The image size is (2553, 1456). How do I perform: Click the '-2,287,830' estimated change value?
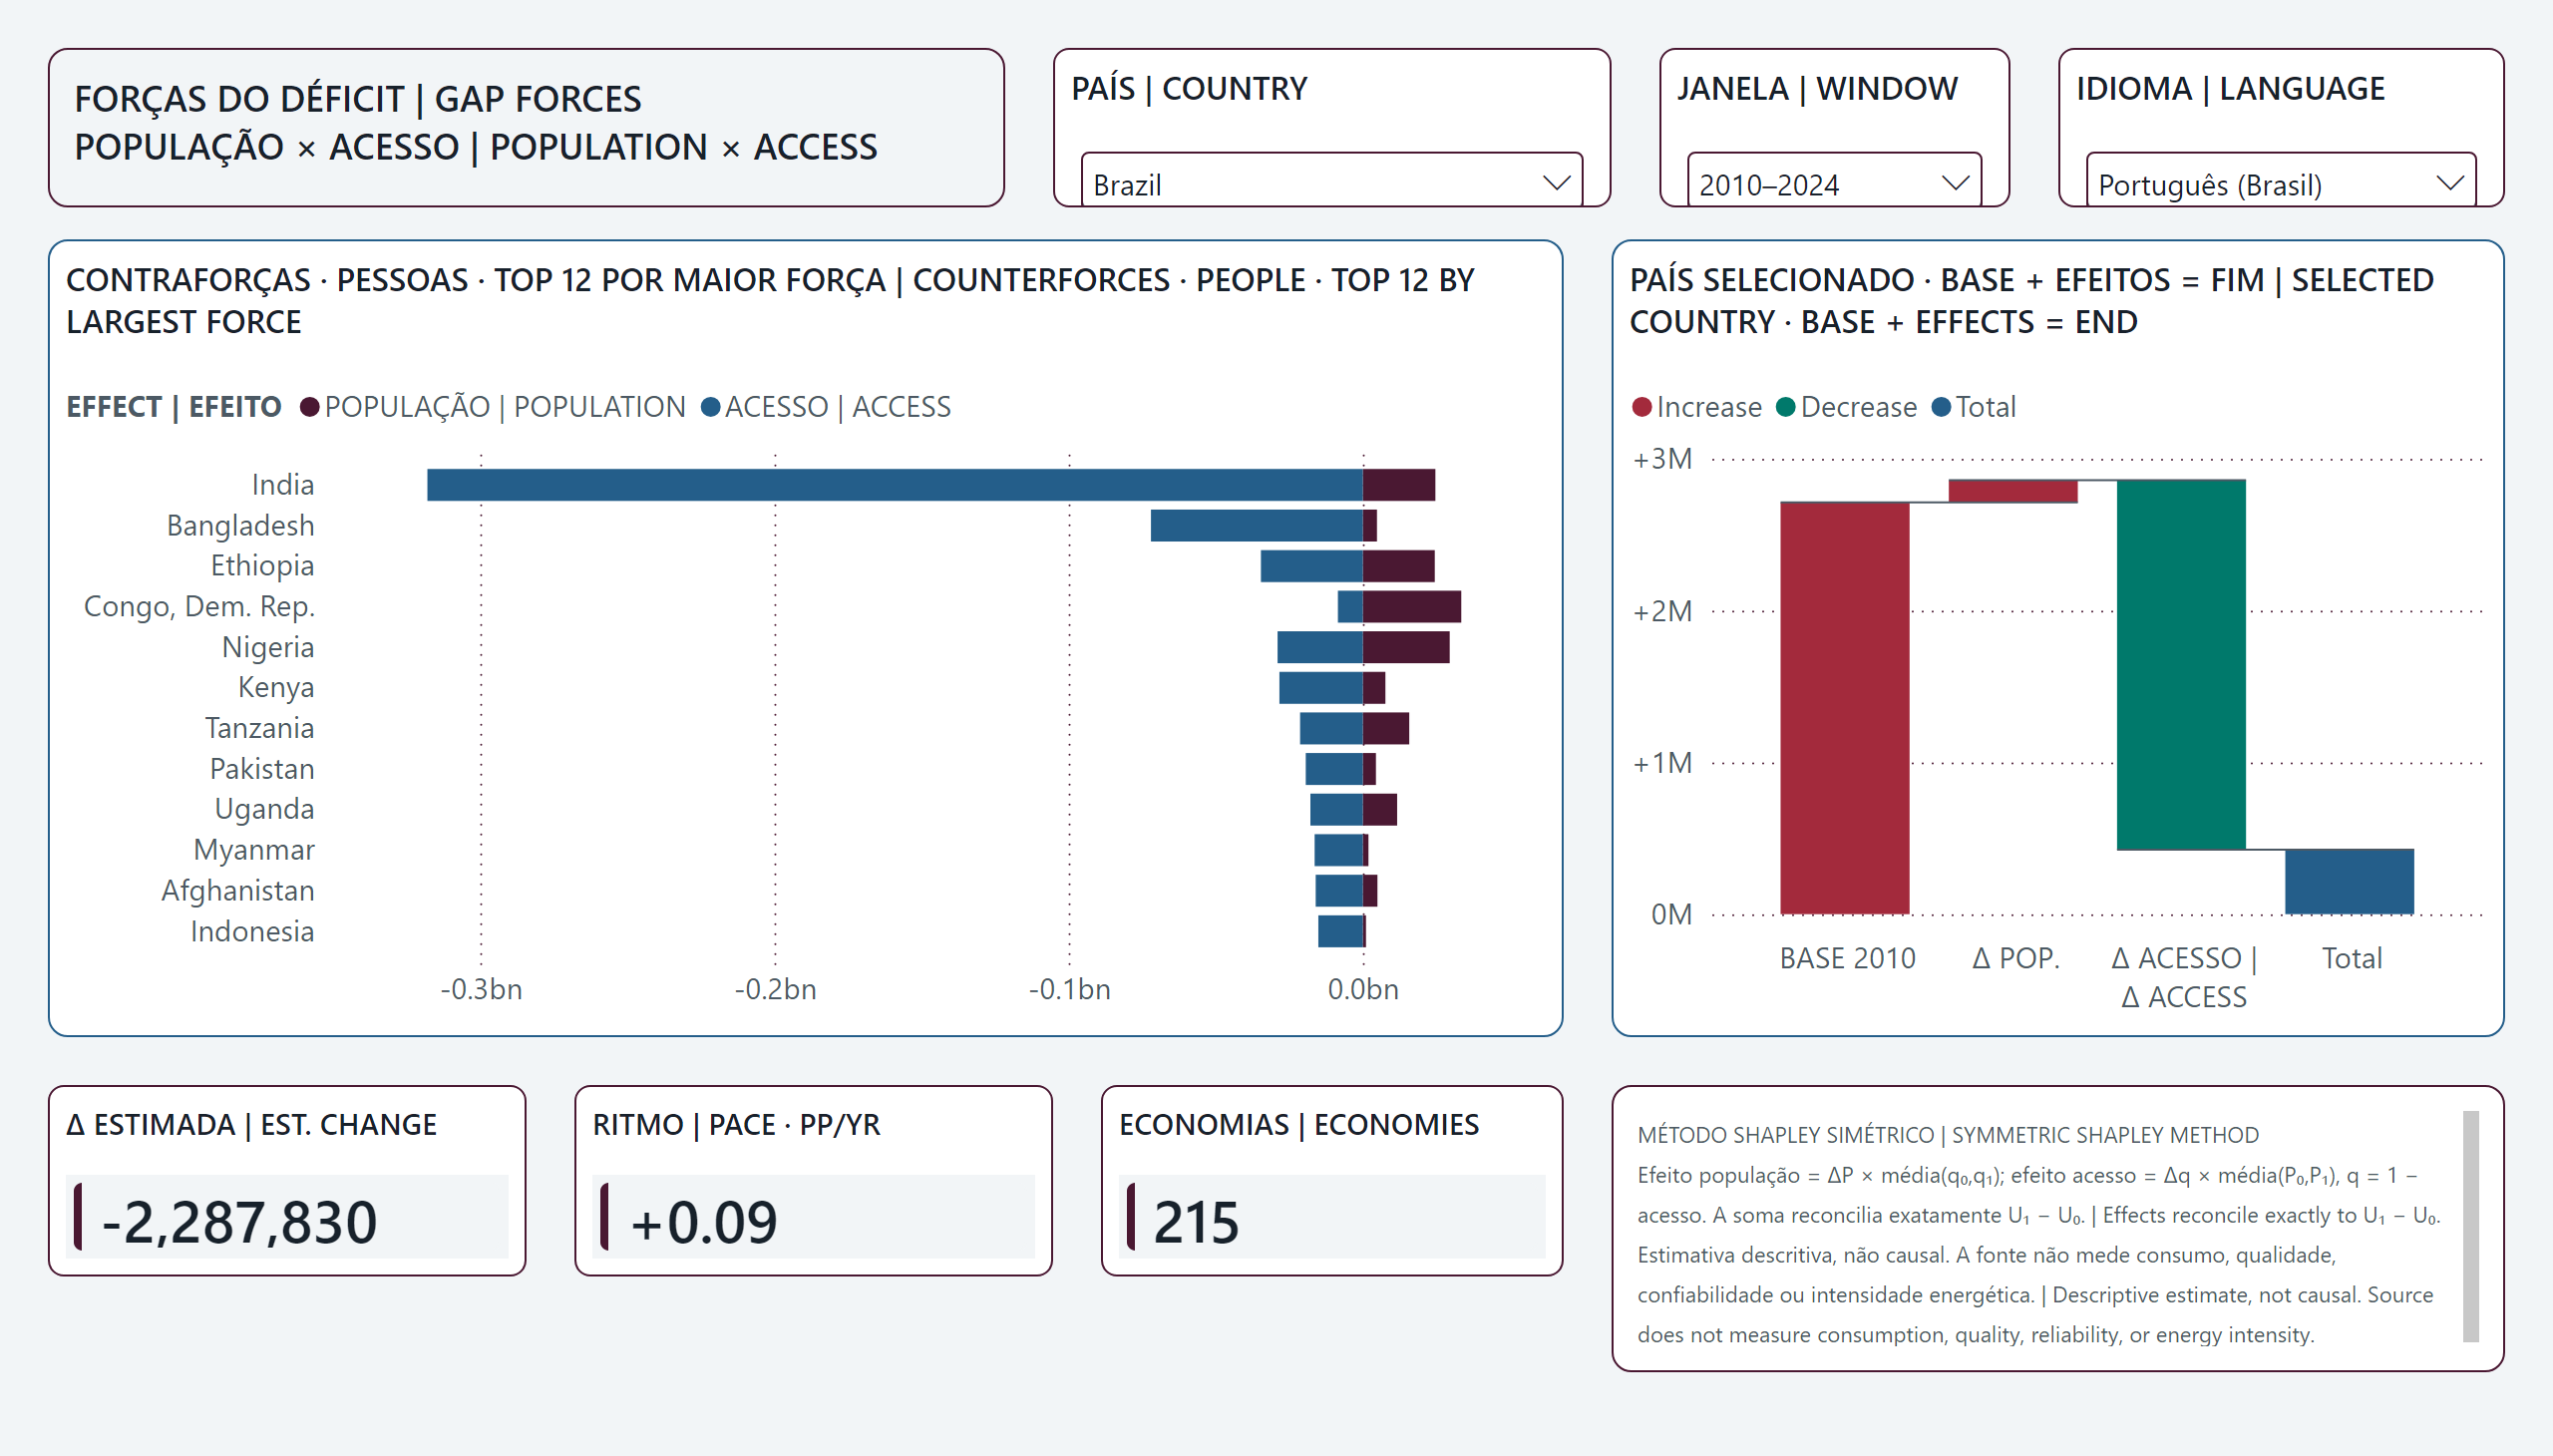click(239, 1222)
